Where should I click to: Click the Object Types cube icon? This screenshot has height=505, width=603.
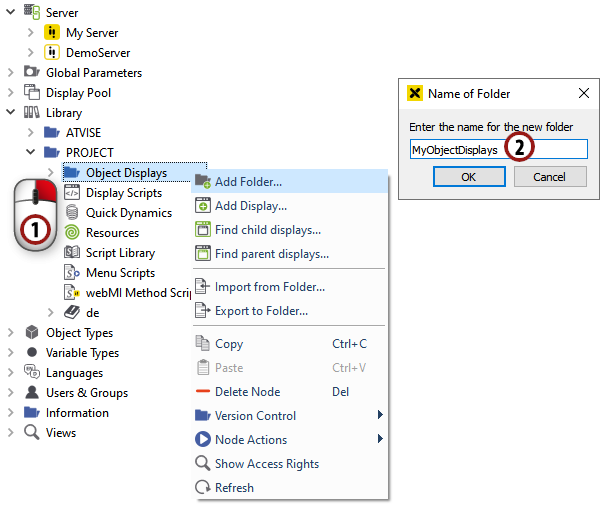click(32, 332)
